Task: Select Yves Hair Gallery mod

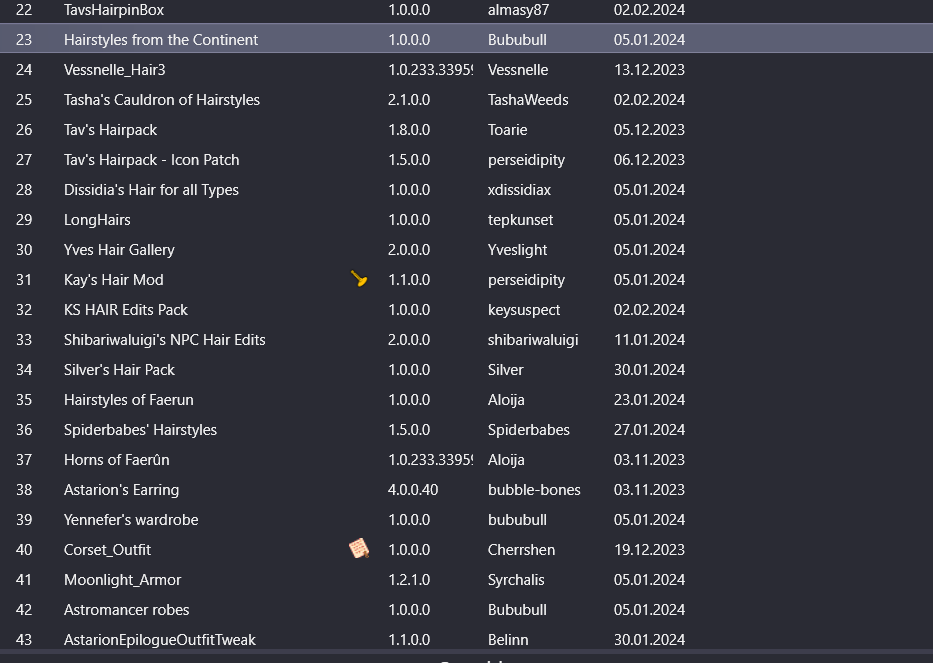Action: 119,250
